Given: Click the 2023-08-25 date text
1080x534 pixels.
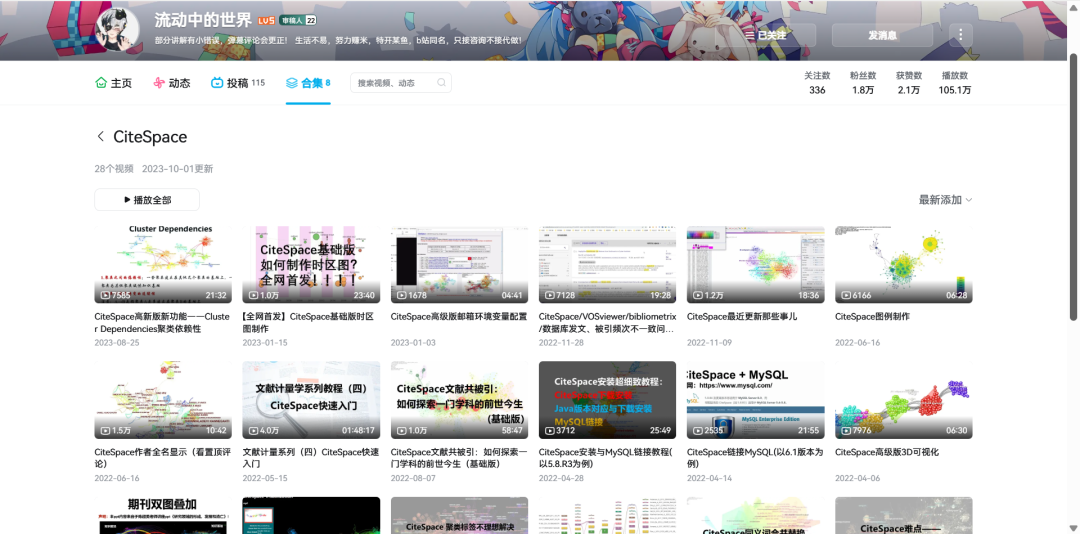Looking at the screenshot, I should pos(116,342).
